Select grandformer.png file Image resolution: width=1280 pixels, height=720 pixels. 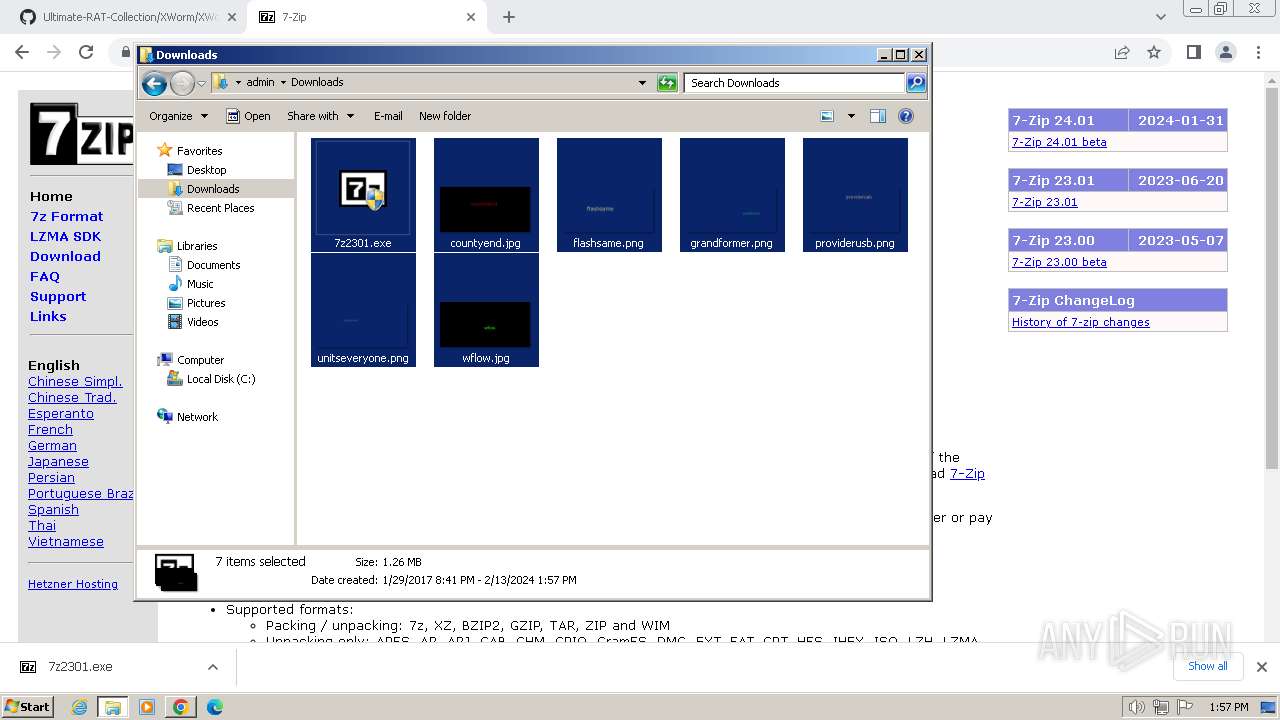pyautogui.click(x=732, y=195)
